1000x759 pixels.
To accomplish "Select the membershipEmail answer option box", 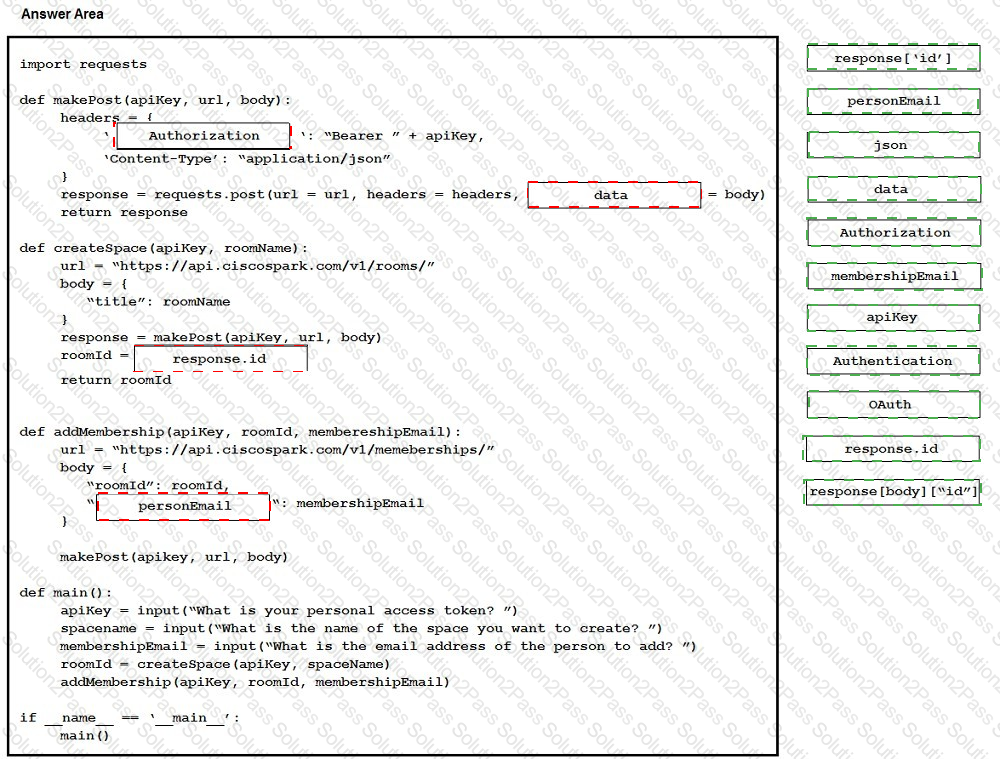I will tap(893, 276).
